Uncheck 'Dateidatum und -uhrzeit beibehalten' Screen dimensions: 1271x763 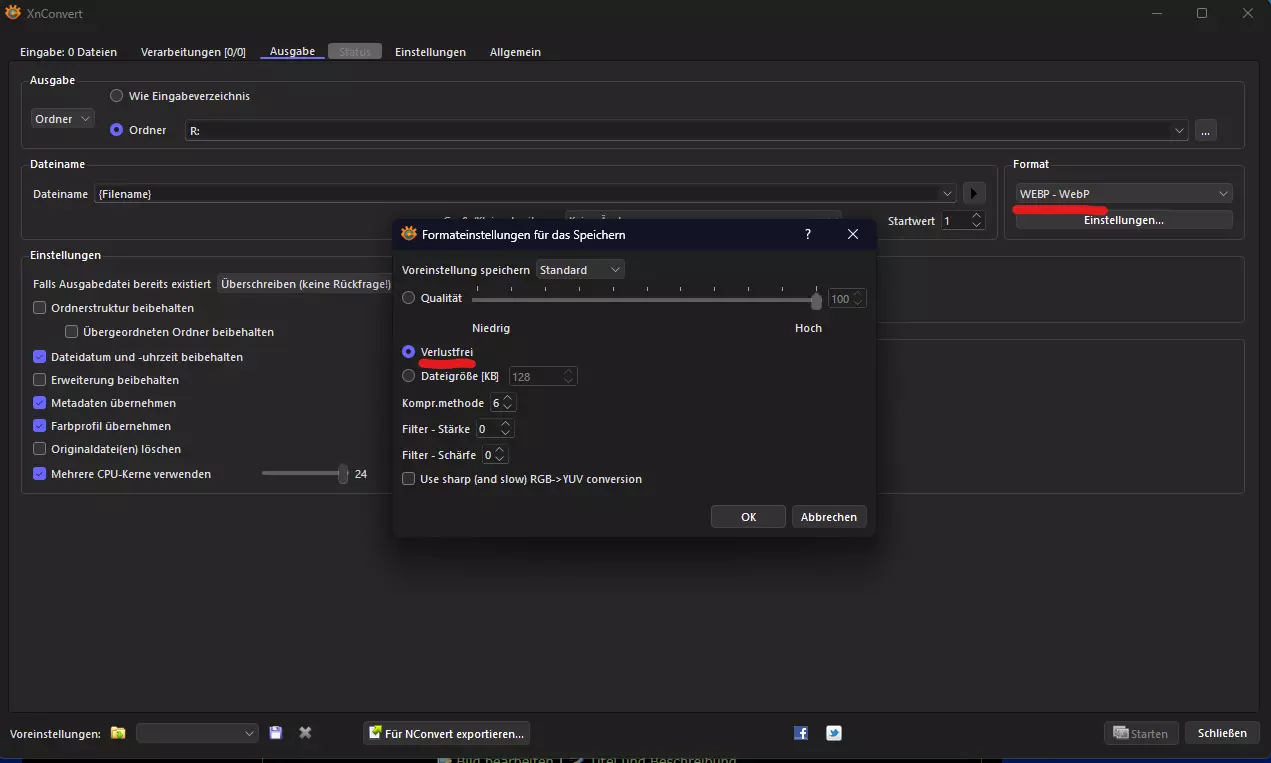tap(40, 357)
